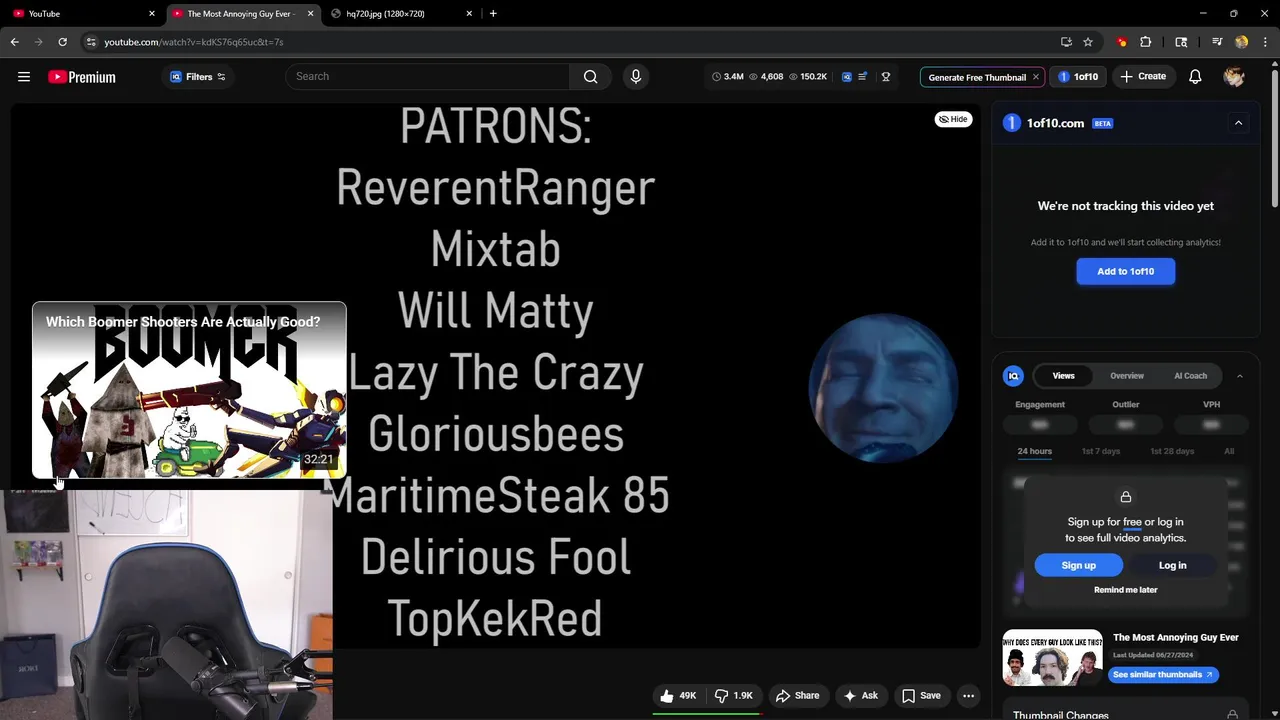Click See similar thumbnails link
This screenshot has width=1280, height=720.
tap(1163, 675)
